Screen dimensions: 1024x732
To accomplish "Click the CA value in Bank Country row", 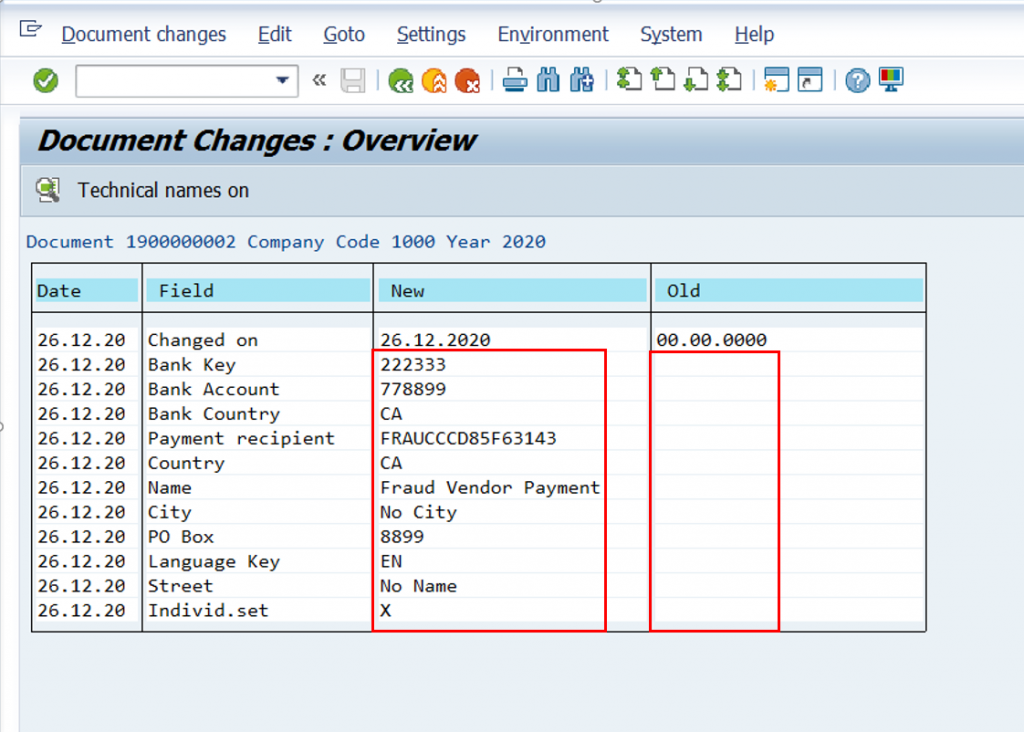I will click(391, 413).
